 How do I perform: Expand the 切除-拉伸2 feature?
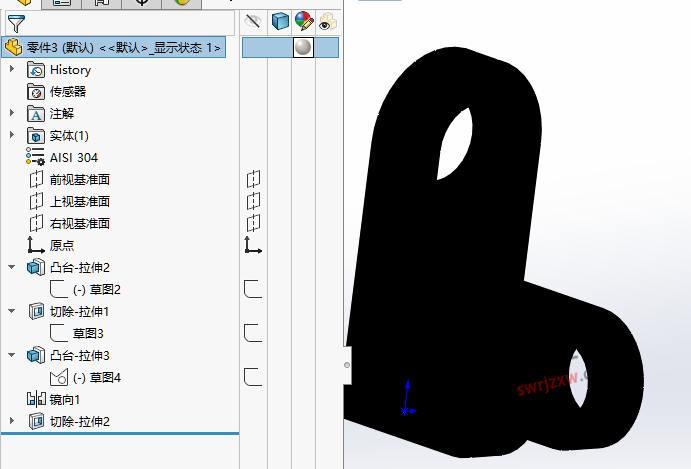pyautogui.click(x=12, y=421)
